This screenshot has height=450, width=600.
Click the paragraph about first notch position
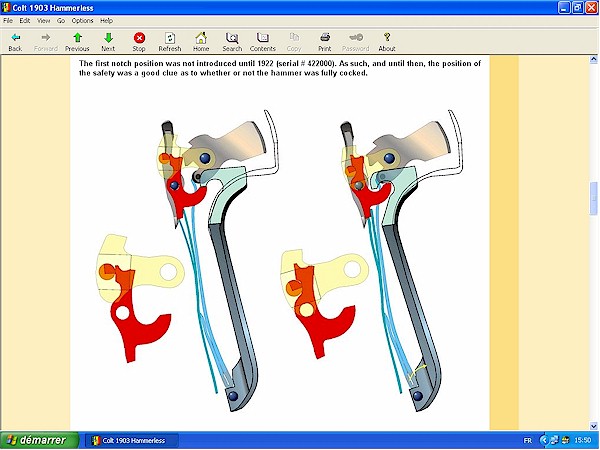click(280, 68)
